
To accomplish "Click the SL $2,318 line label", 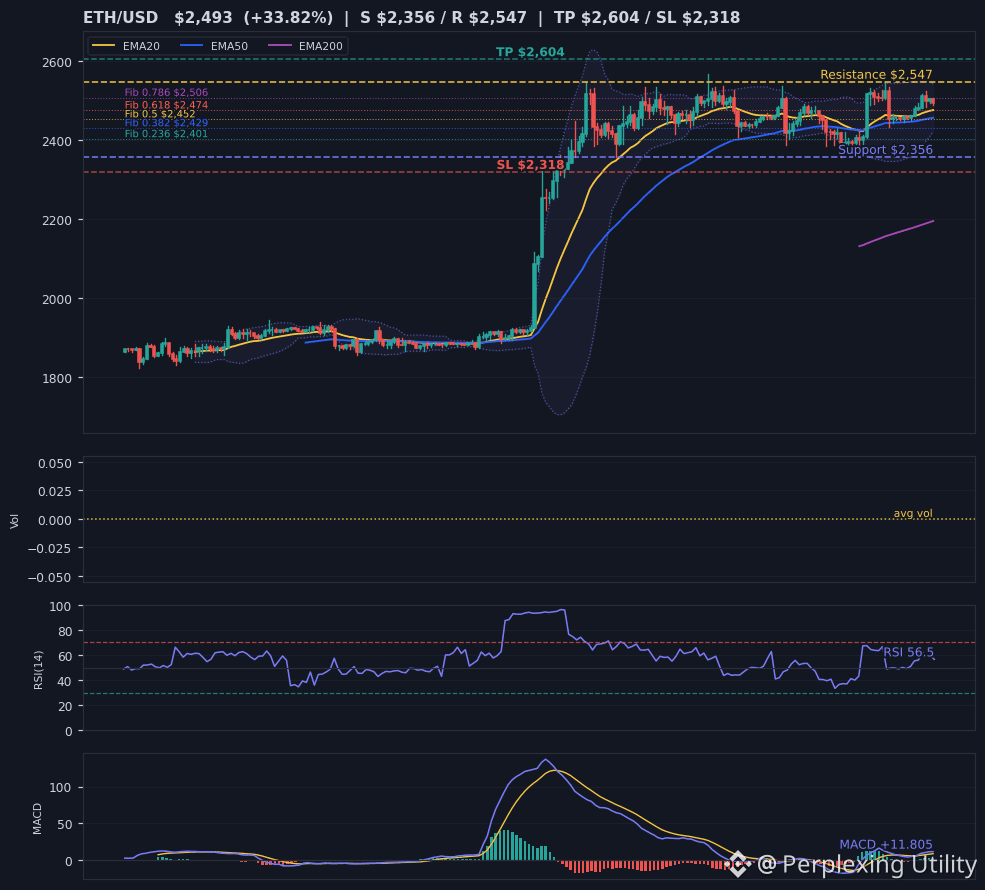I will coord(530,165).
